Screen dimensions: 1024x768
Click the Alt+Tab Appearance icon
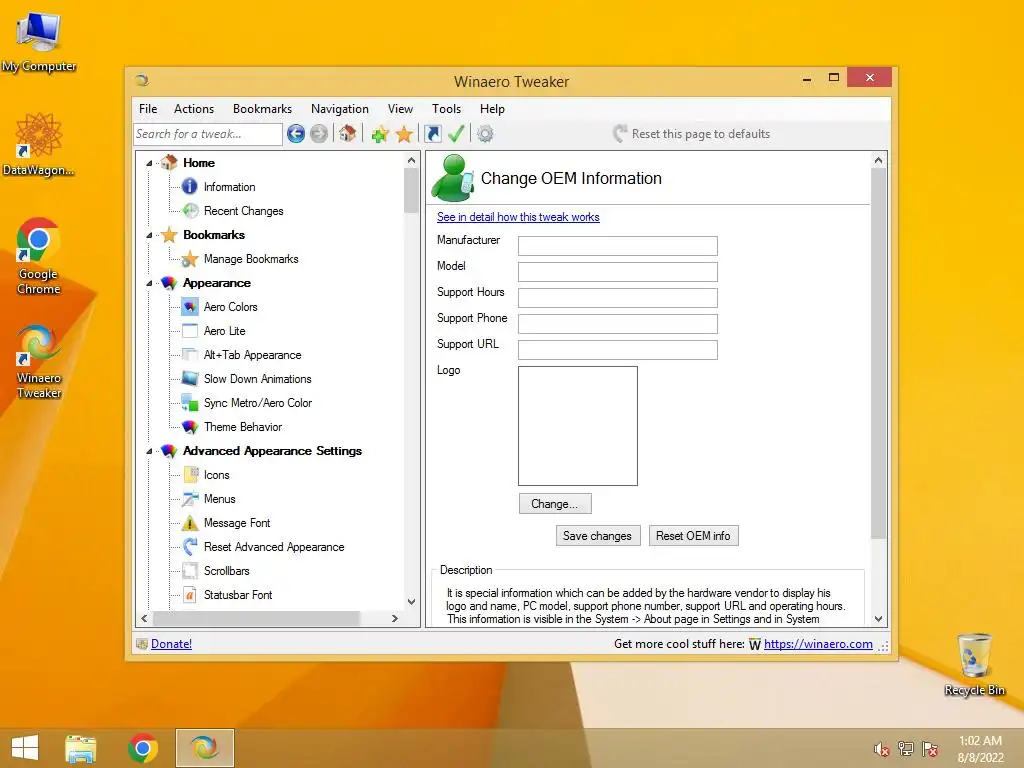(x=190, y=355)
